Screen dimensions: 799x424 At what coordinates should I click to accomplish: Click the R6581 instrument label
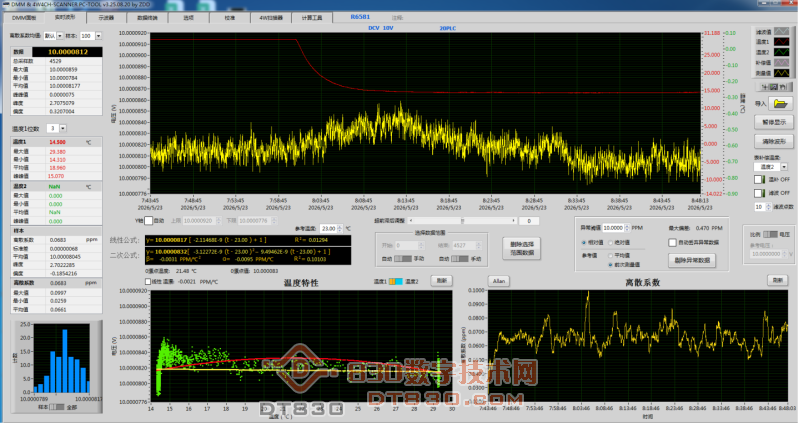coord(360,17)
